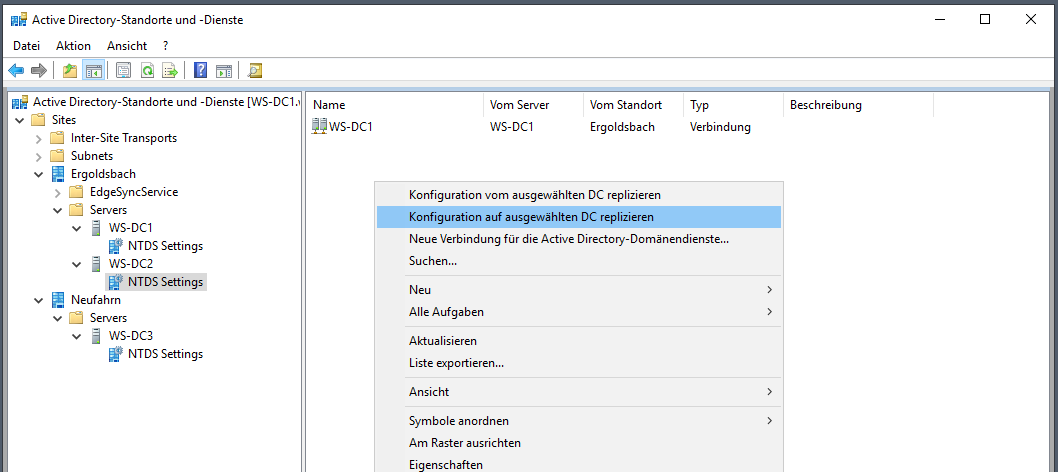Open Ansicht submenu in context menu
Image resolution: width=1058 pixels, height=472 pixels.
(578, 392)
